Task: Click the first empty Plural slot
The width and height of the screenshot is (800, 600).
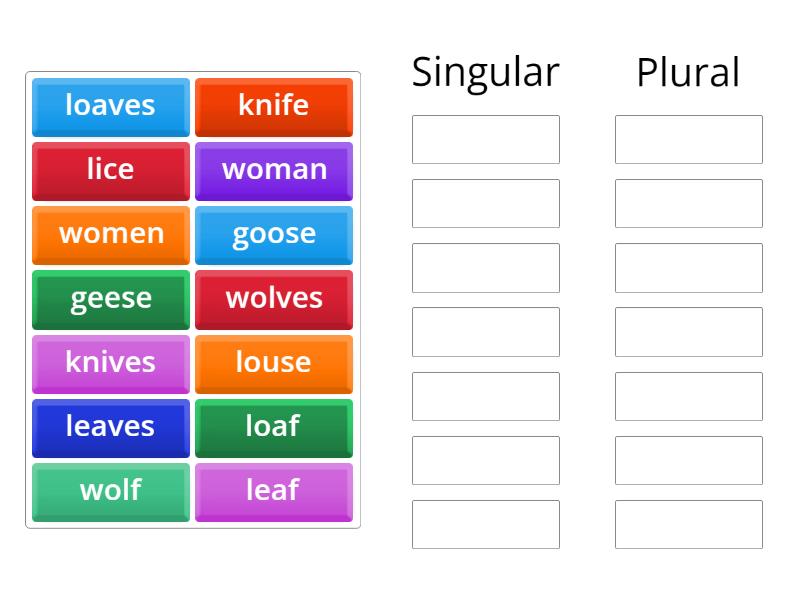Action: coord(688,139)
